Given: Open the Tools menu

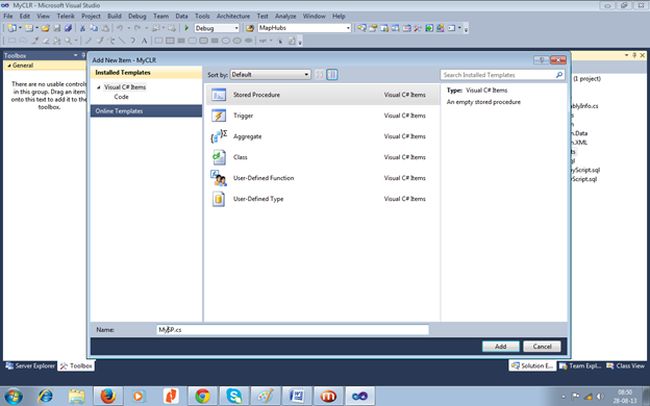Looking at the screenshot, I should 202,16.
